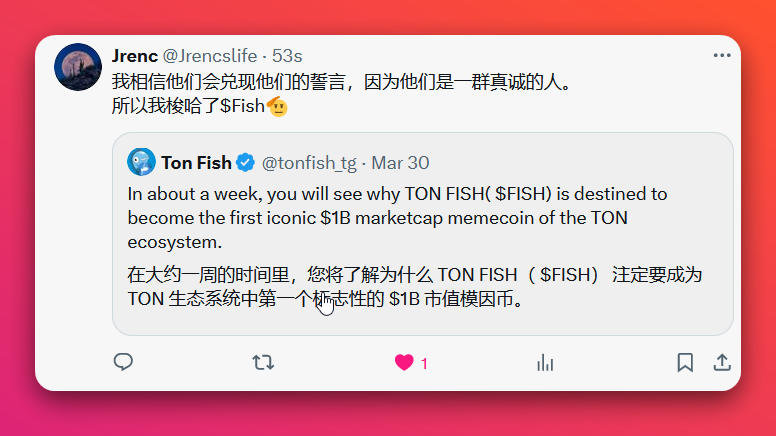Retweet the Jrenc post
Screen dimensions: 776x436
click(263, 362)
